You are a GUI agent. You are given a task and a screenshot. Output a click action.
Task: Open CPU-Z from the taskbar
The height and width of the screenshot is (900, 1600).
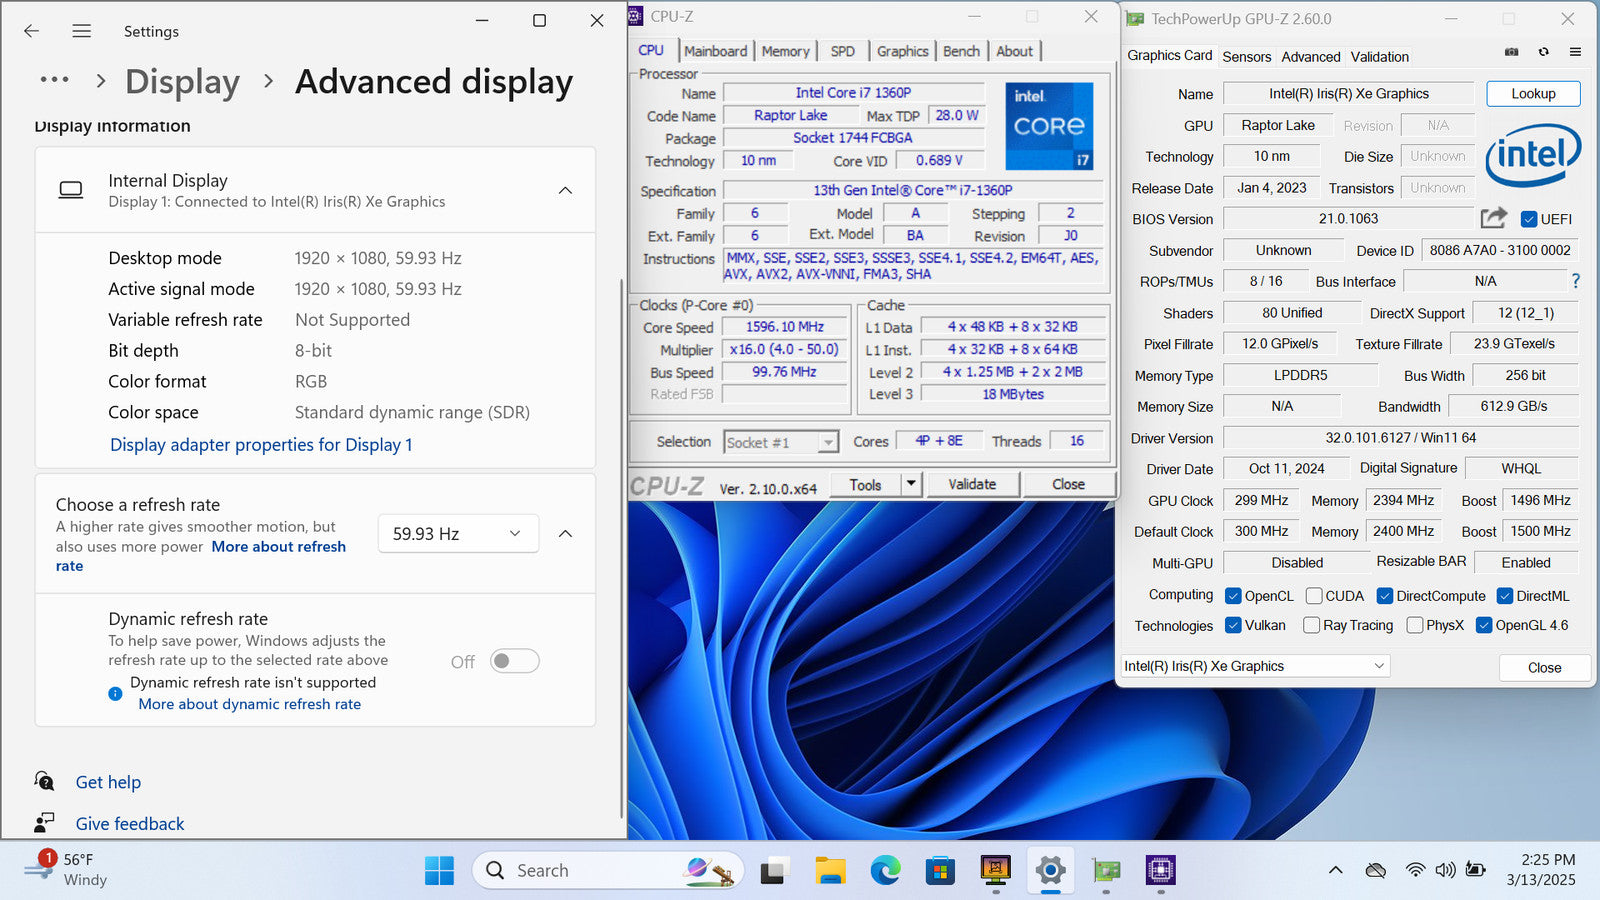[x=1160, y=871]
